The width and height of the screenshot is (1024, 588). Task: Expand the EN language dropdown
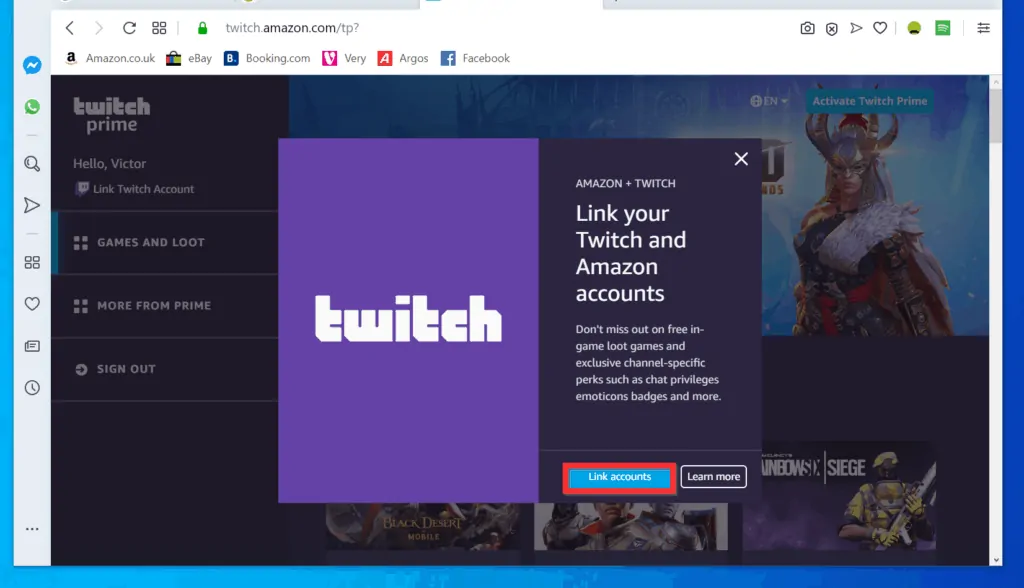click(770, 101)
